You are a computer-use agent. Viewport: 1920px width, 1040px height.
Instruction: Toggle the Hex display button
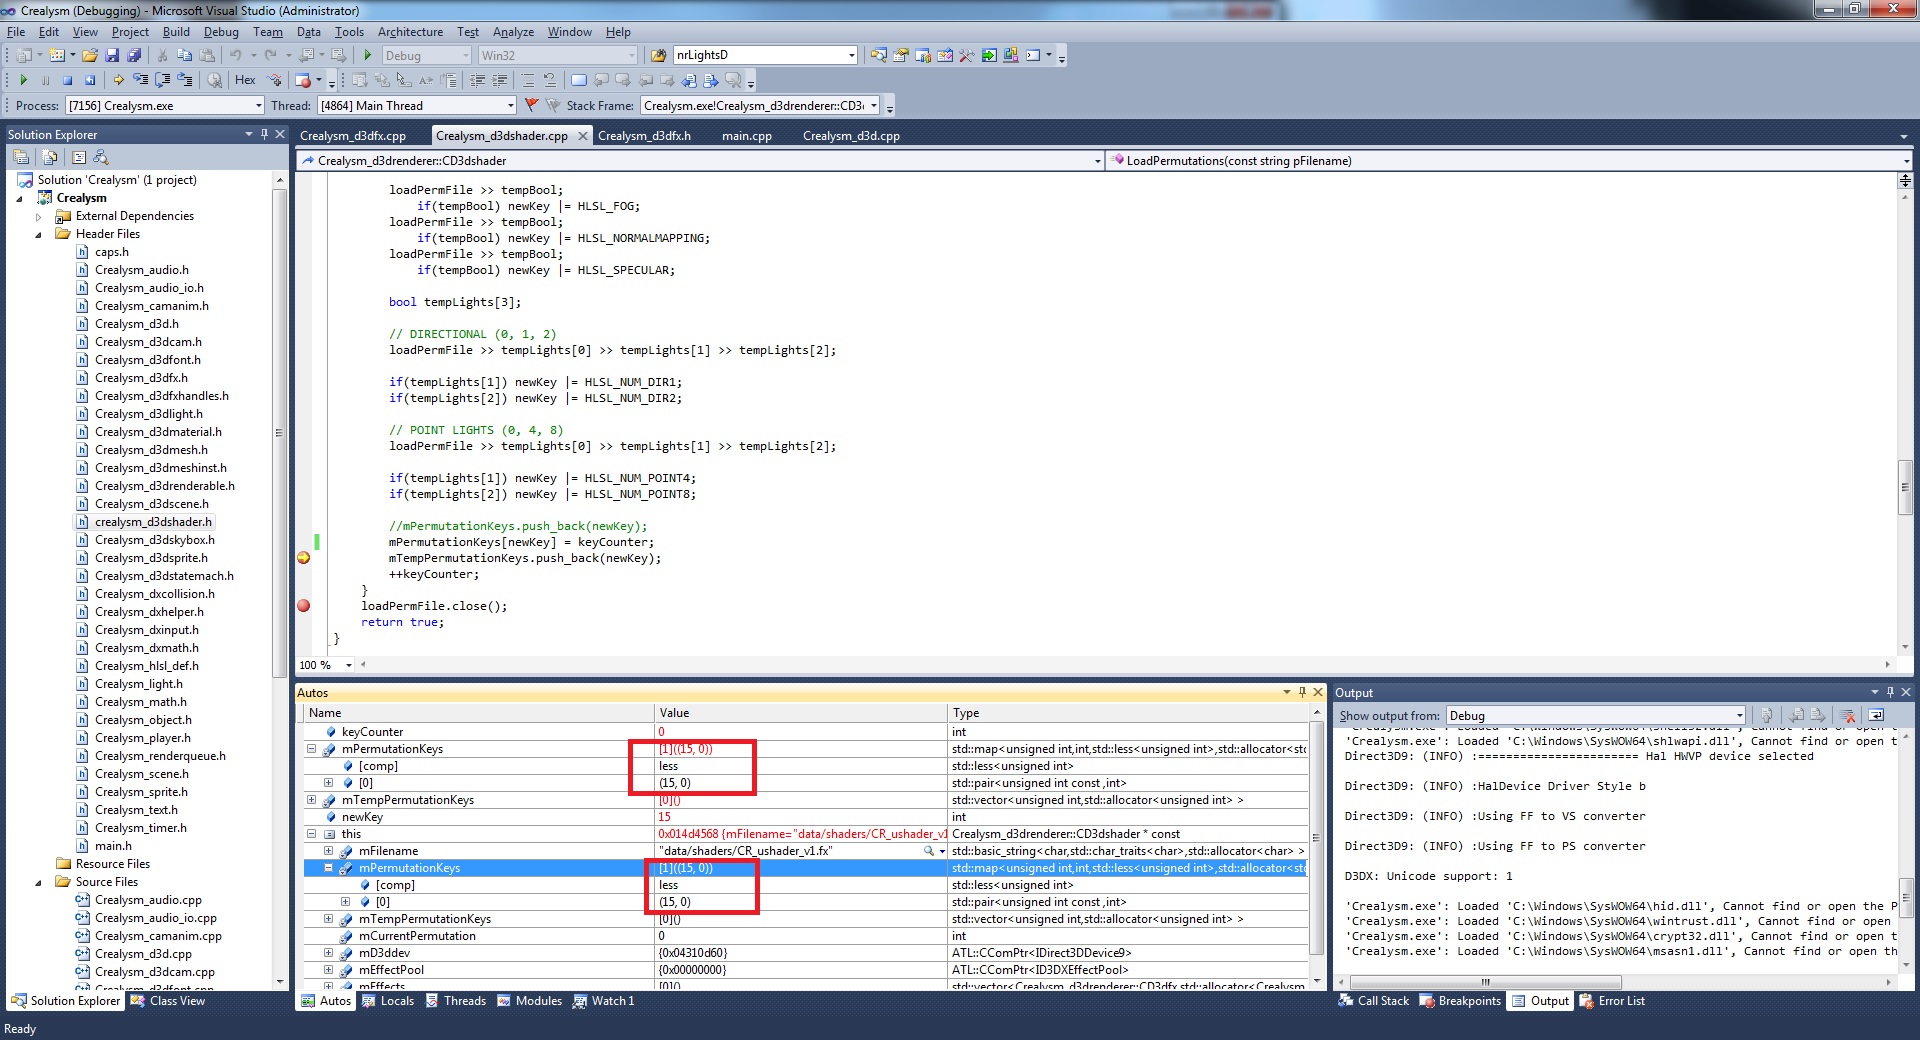pyautogui.click(x=245, y=80)
